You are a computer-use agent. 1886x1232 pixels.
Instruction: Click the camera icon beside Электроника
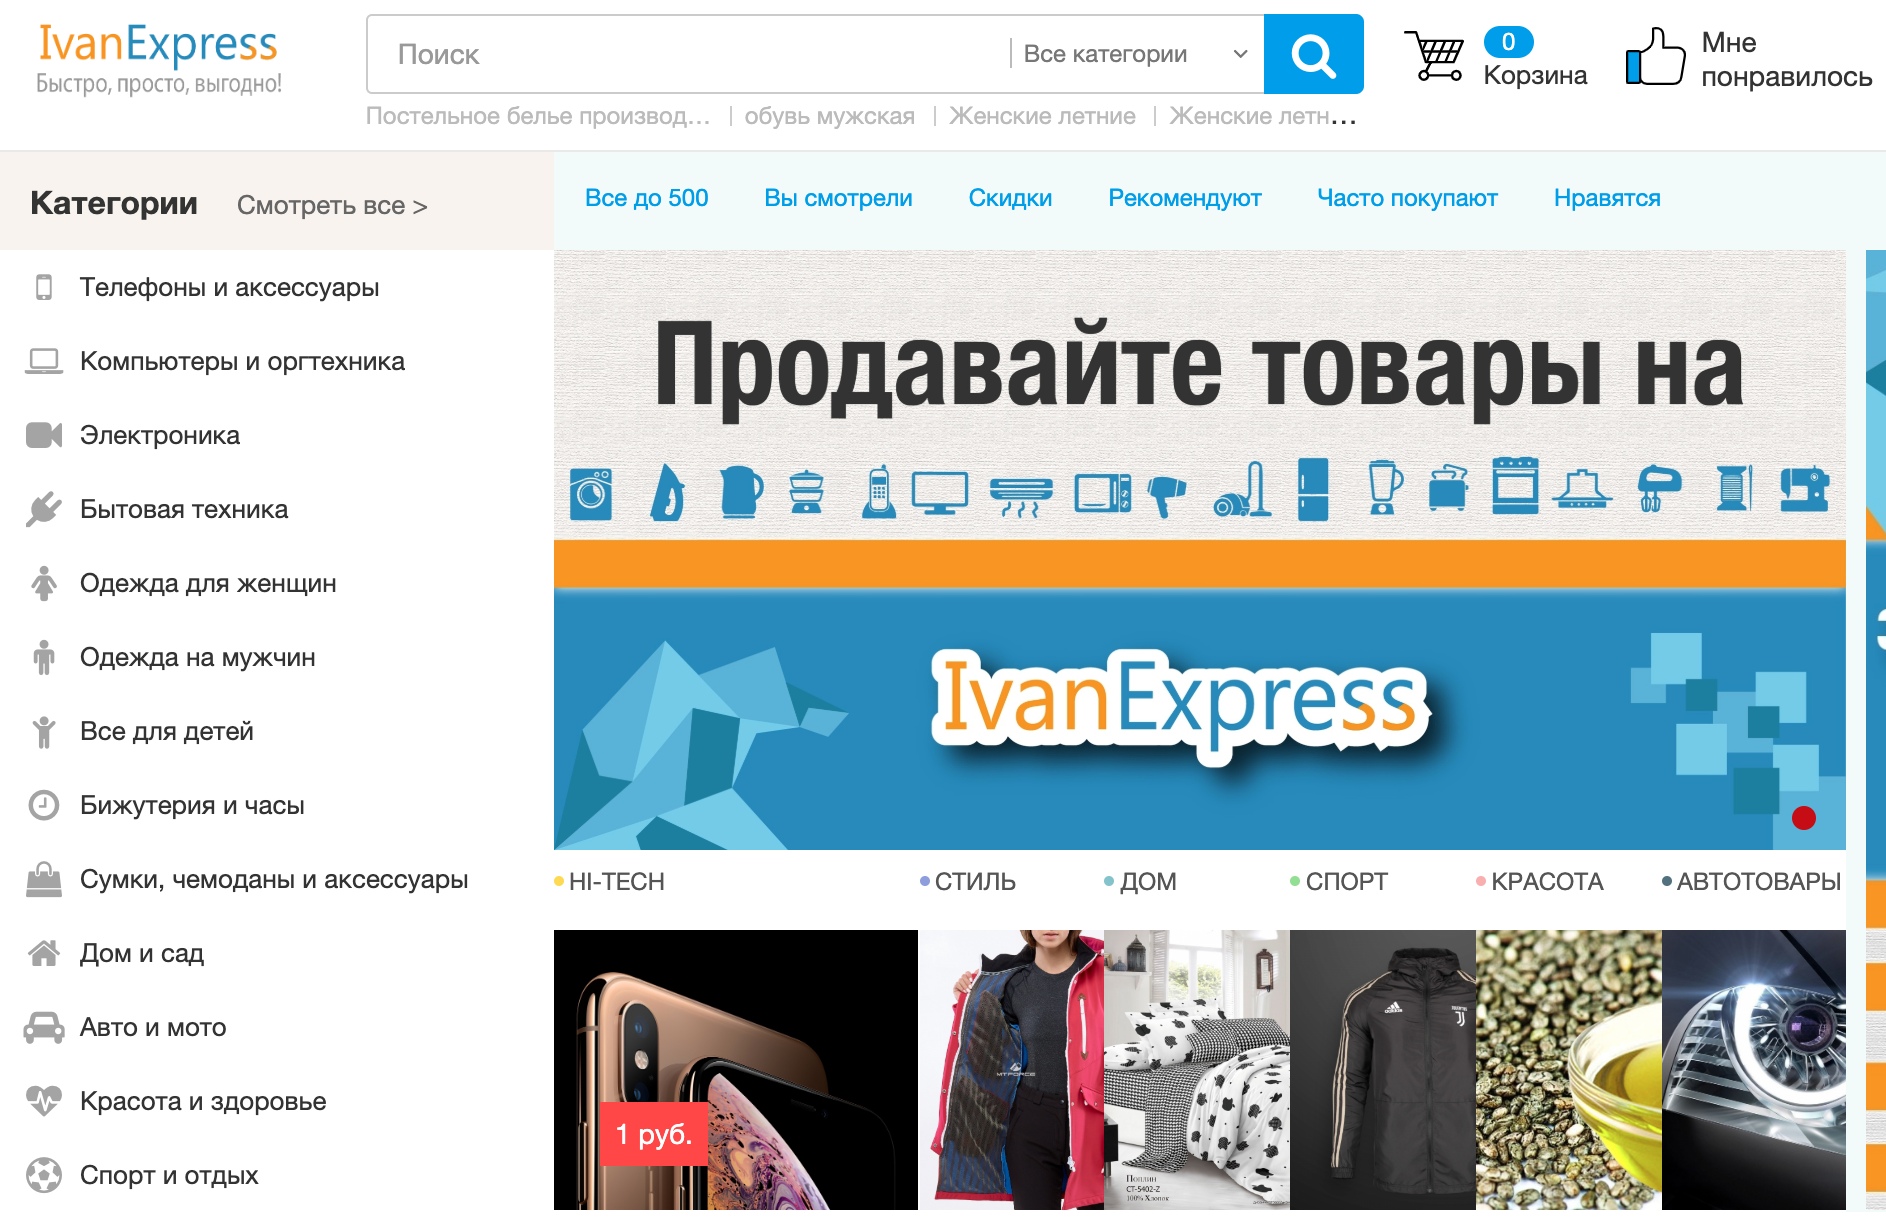click(44, 435)
